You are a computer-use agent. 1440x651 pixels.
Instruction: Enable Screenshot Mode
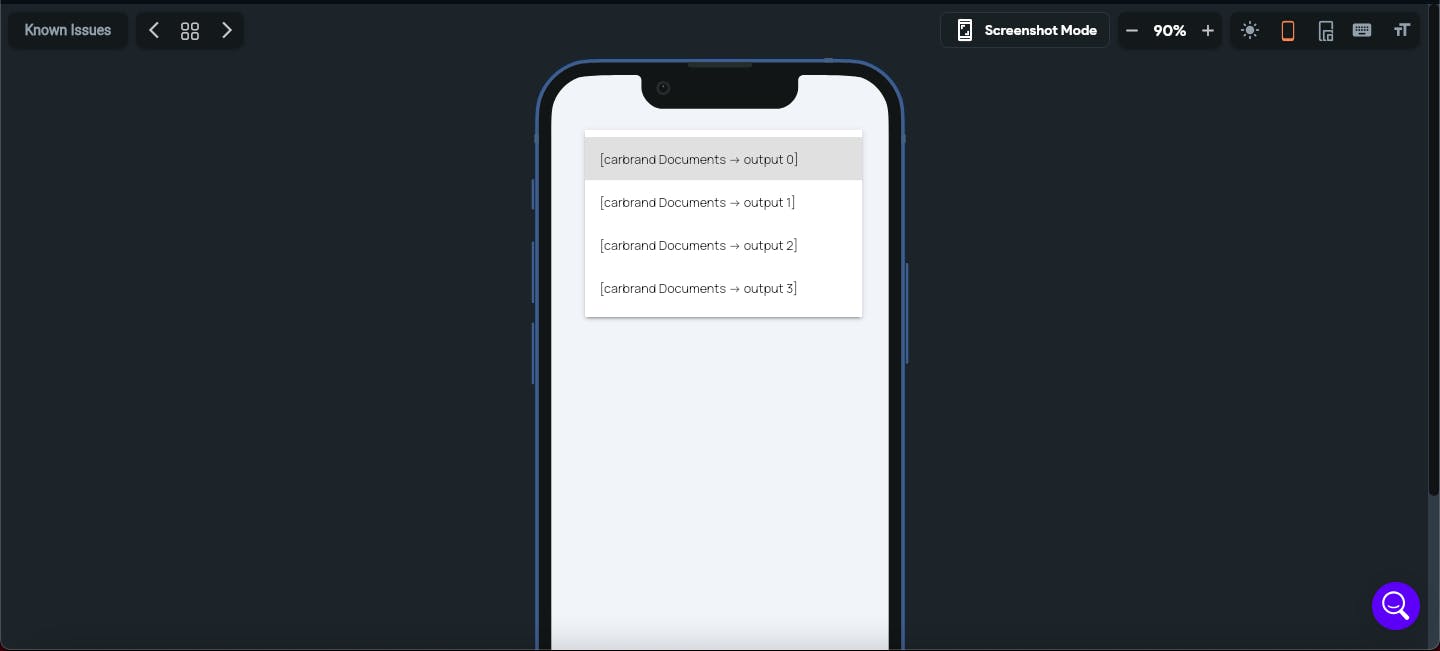click(1025, 30)
